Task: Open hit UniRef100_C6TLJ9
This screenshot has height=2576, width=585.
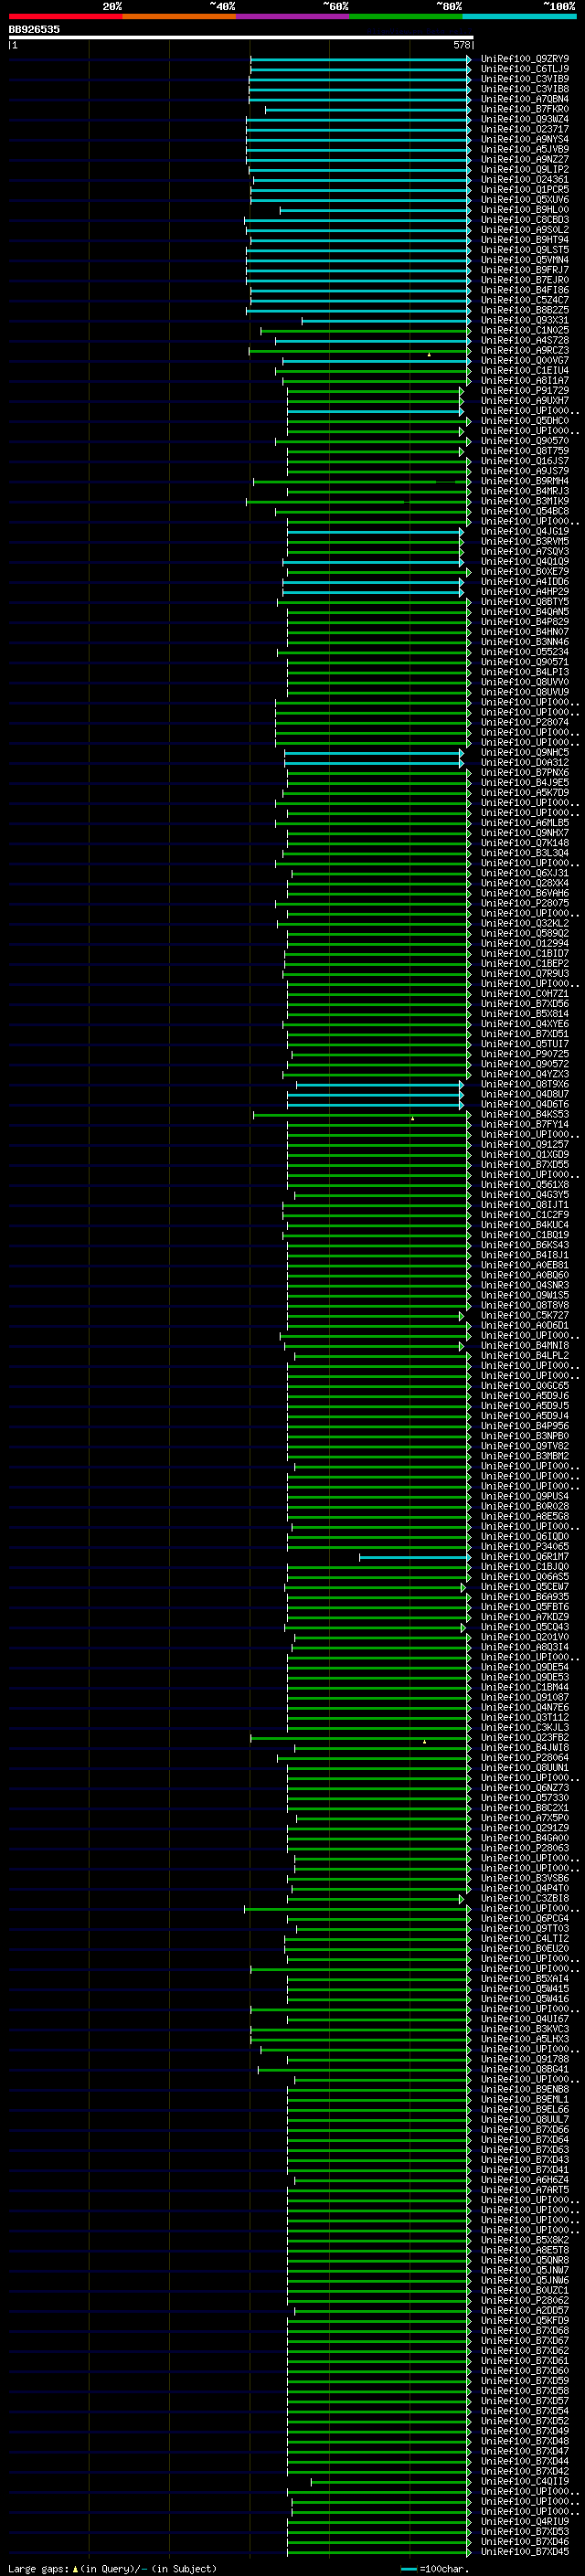Action: coord(525,69)
